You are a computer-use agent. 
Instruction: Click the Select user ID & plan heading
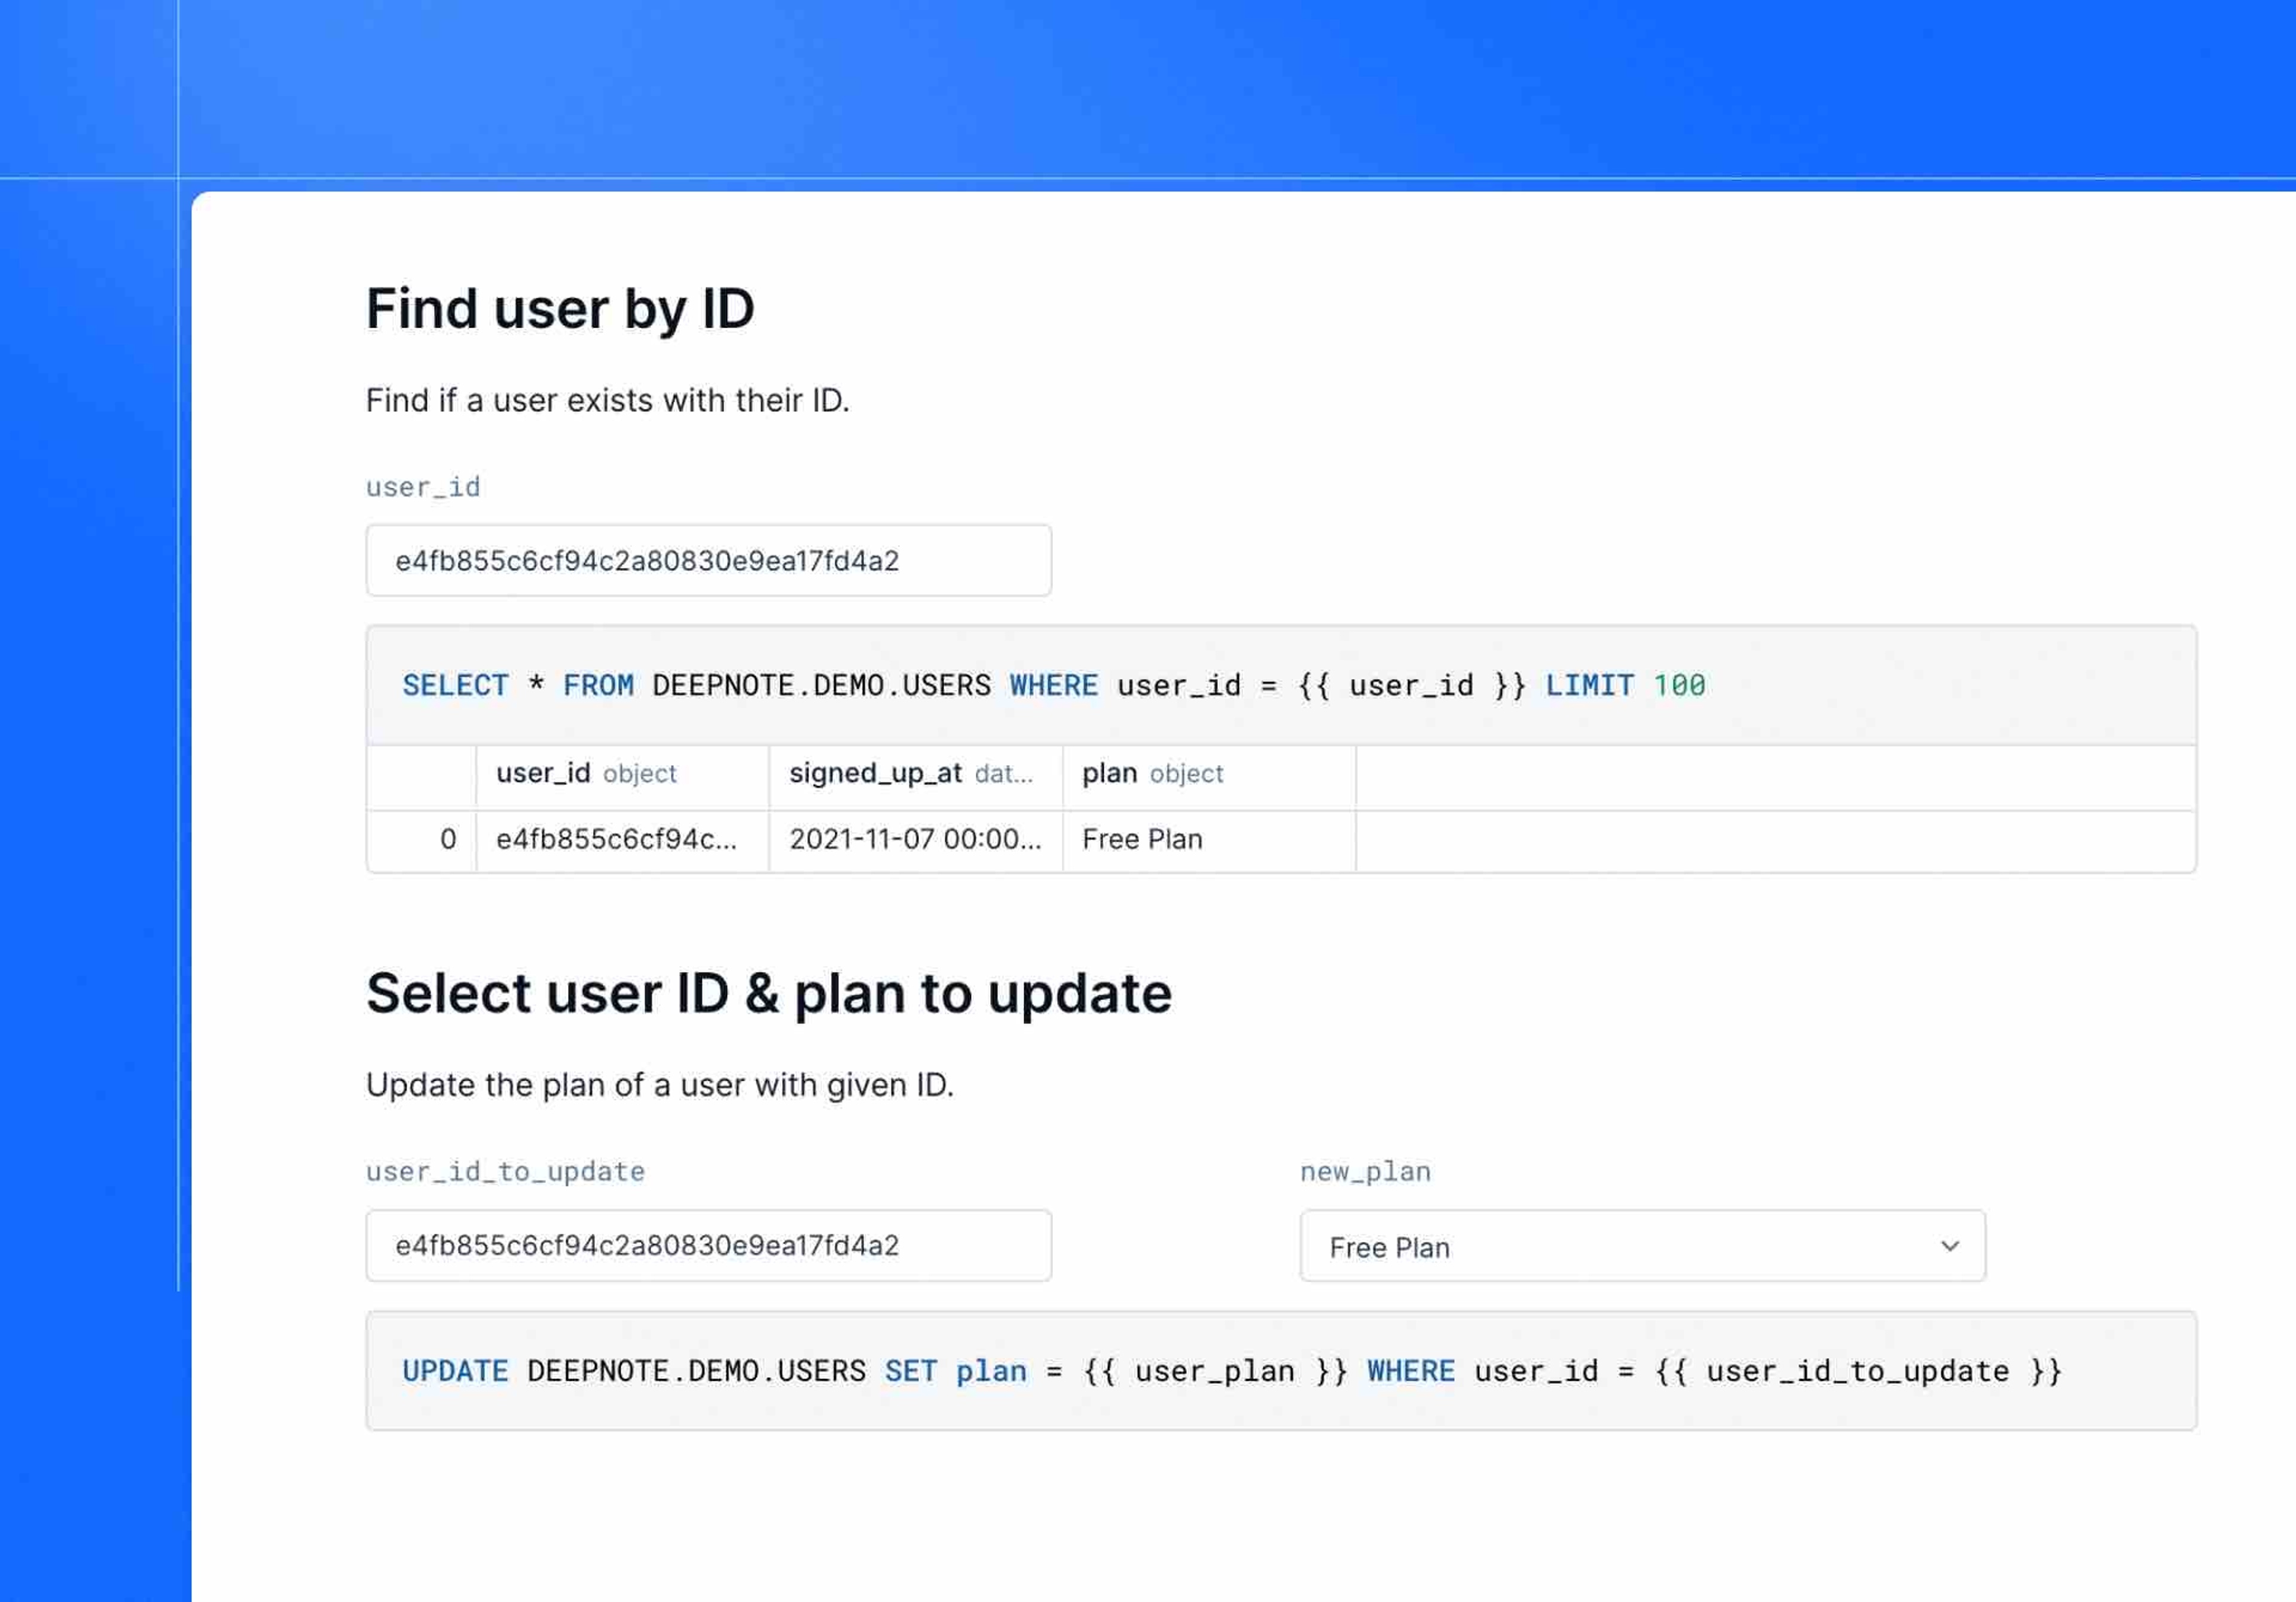(770, 992)
